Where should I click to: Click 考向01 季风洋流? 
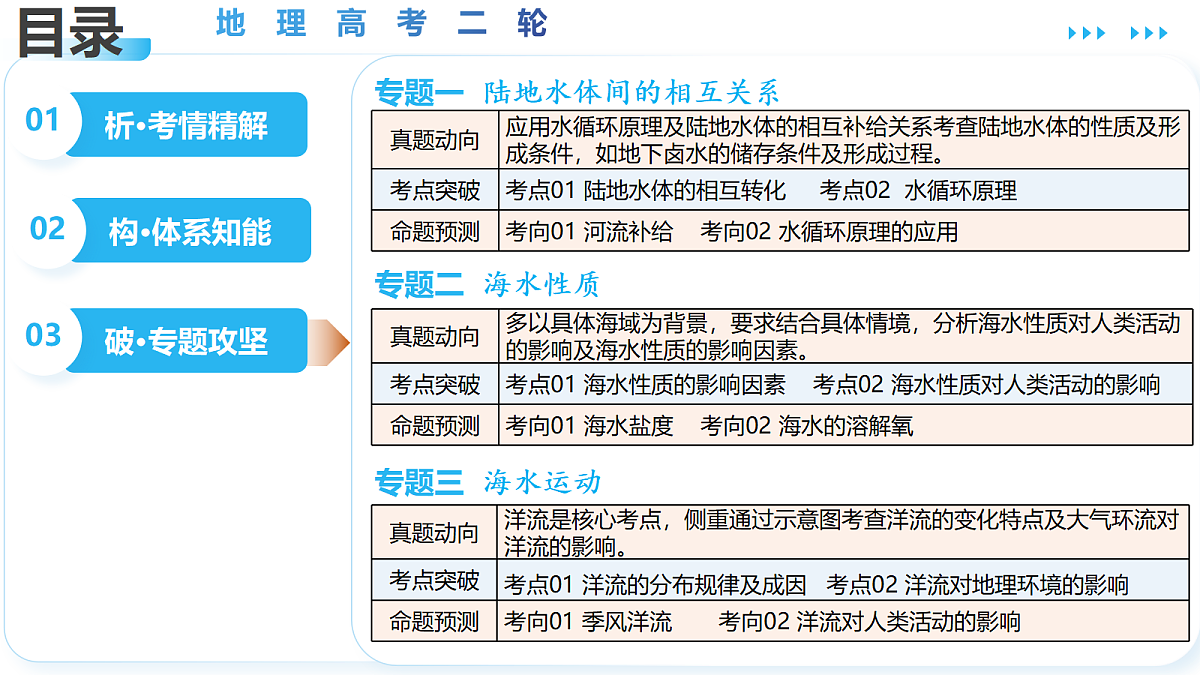588,622
